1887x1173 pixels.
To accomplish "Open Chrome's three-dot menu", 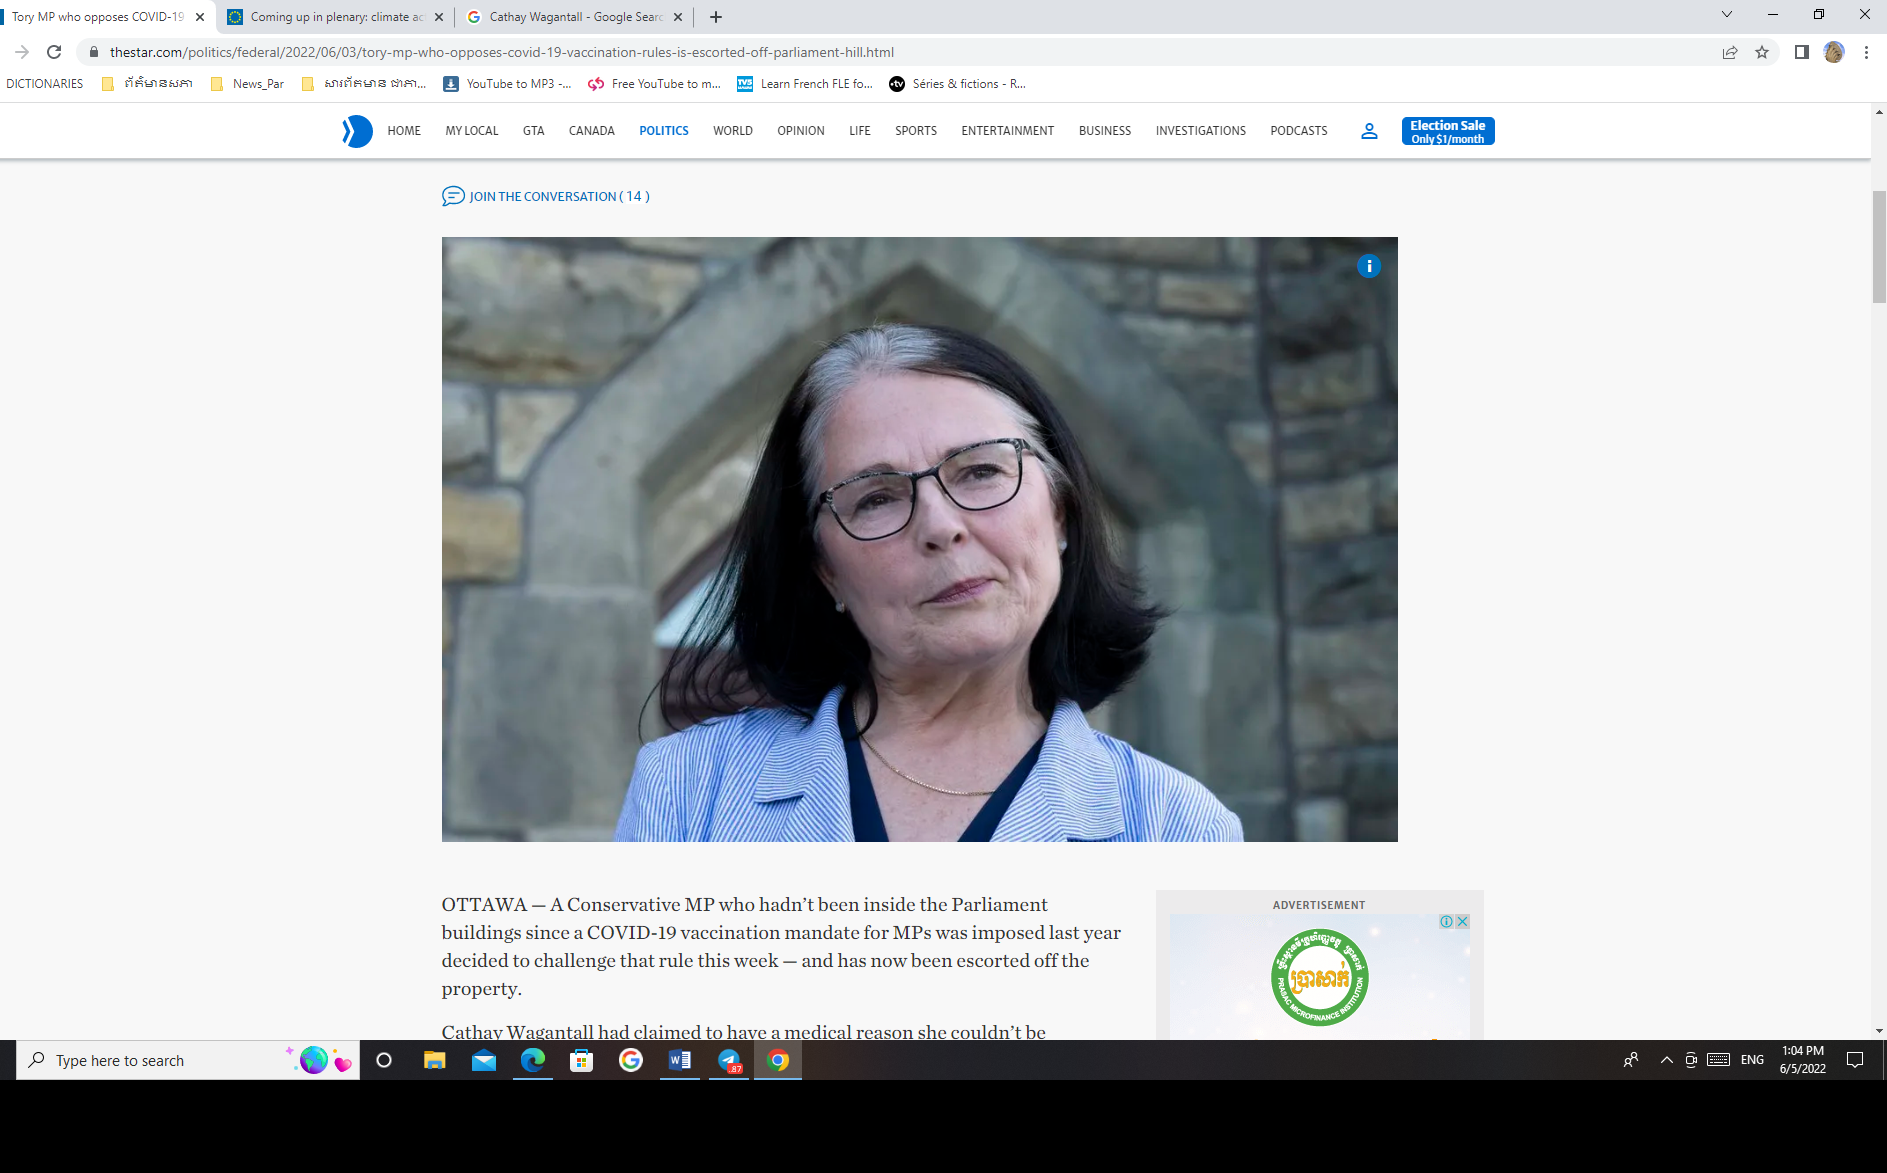I will tap(1866, 52).
